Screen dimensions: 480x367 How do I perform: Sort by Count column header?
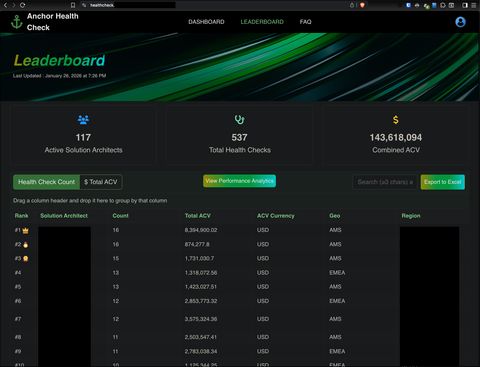120,216
